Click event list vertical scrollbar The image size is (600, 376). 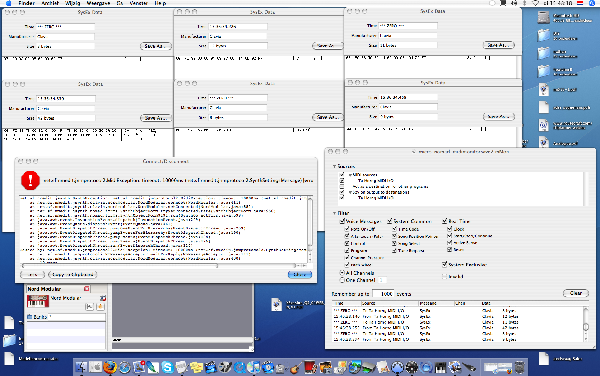586,324
